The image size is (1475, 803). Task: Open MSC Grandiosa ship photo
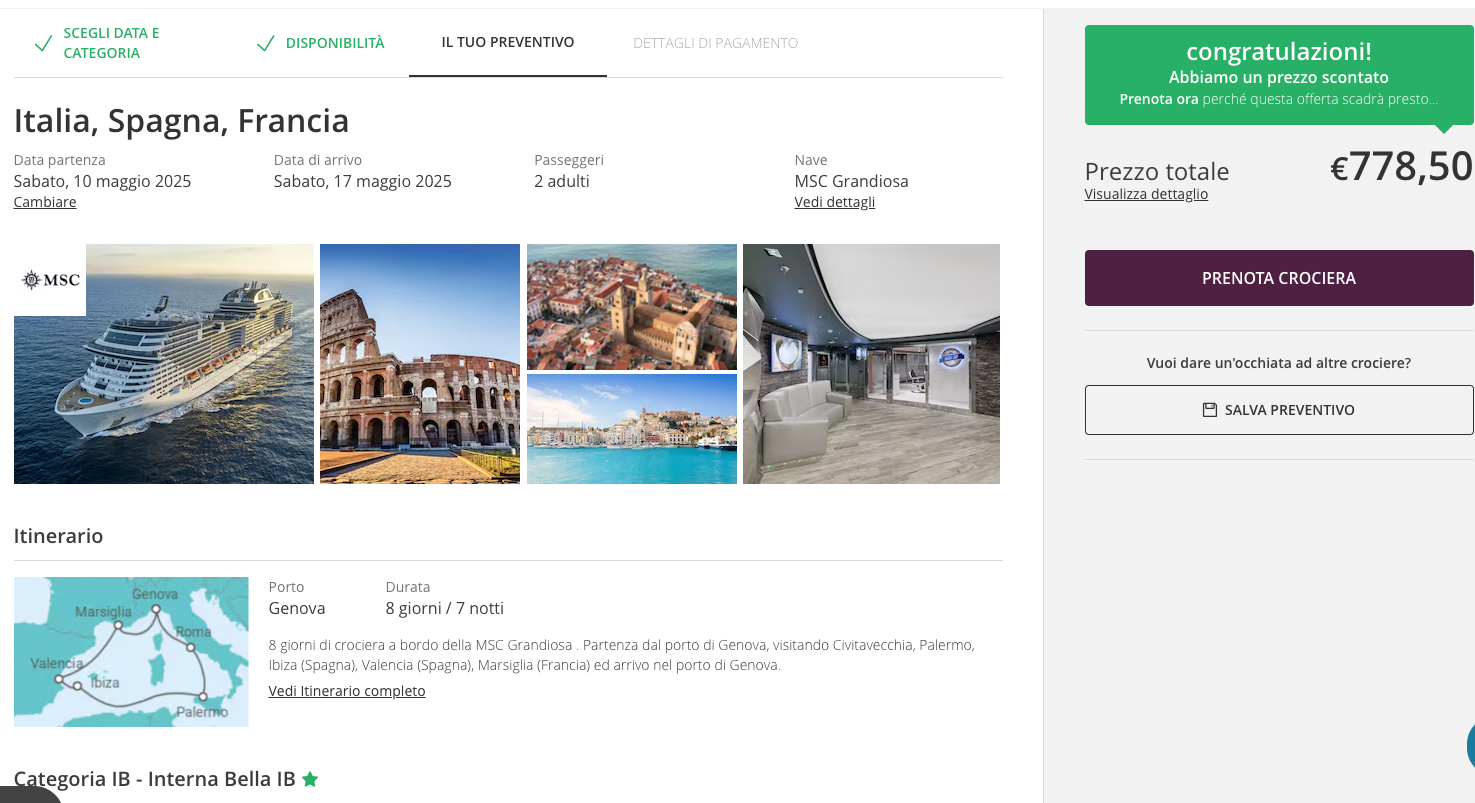(x=164, y=364)
